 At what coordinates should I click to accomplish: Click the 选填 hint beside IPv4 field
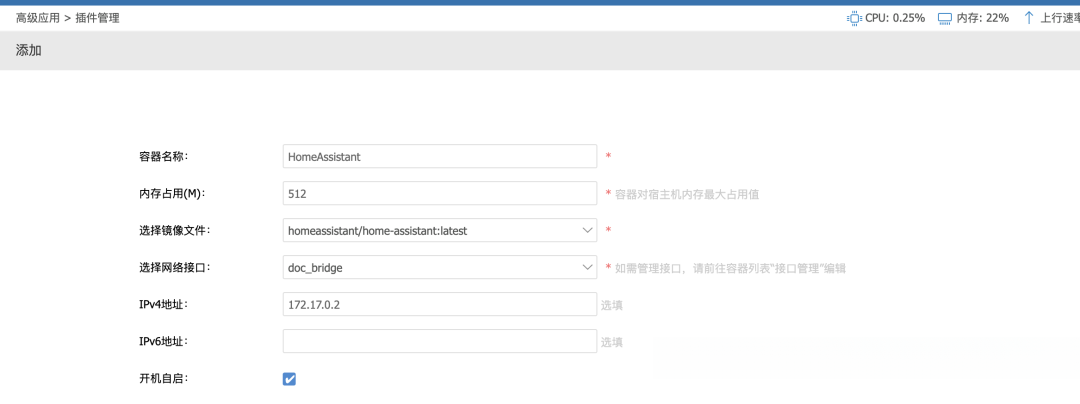coord(612,305)
